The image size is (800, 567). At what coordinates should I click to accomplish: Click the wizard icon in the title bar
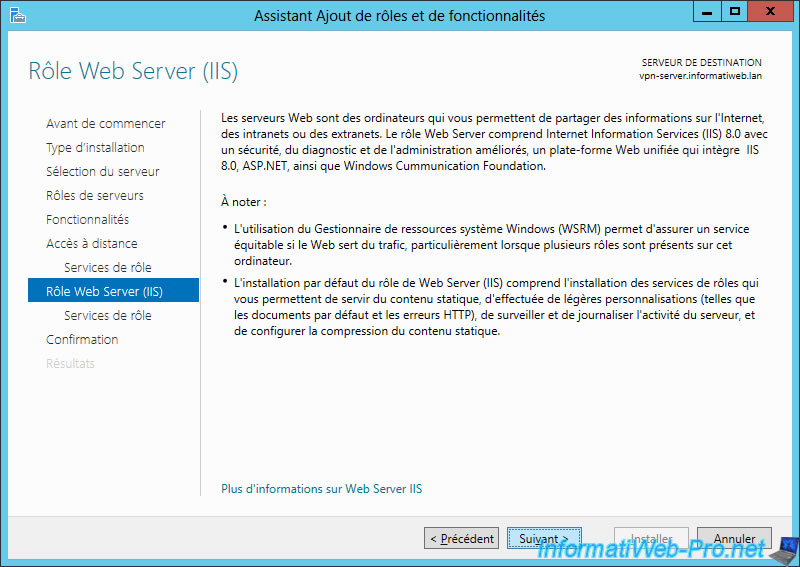[x=17, y=16]
